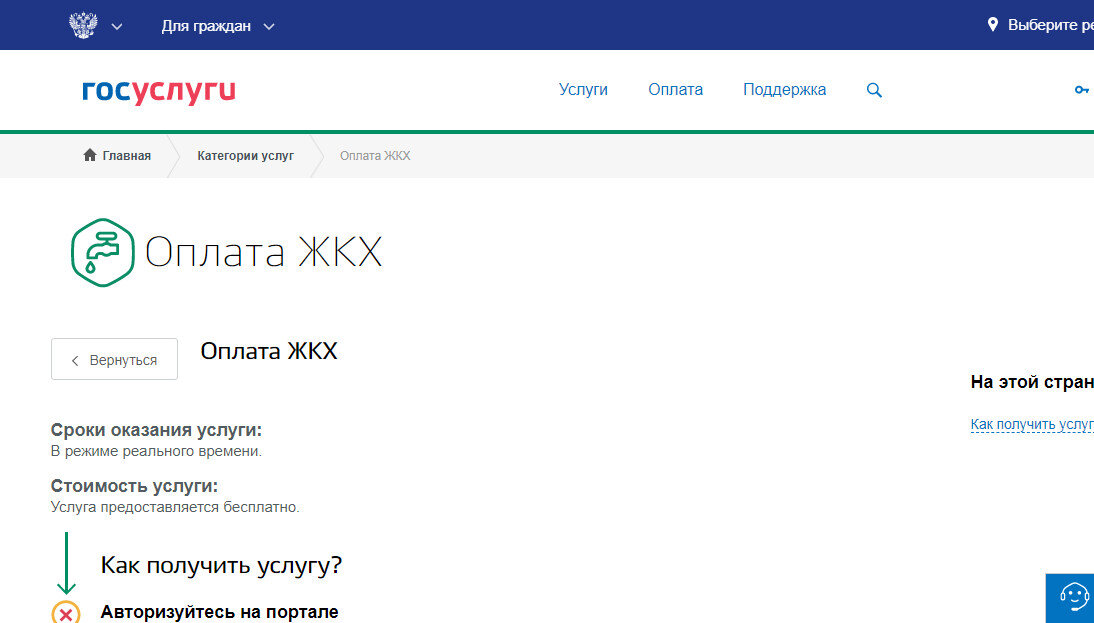Open the Поддержка menu item
The height and width of the screenshot is (623, 1094).
tap(784, 89)
